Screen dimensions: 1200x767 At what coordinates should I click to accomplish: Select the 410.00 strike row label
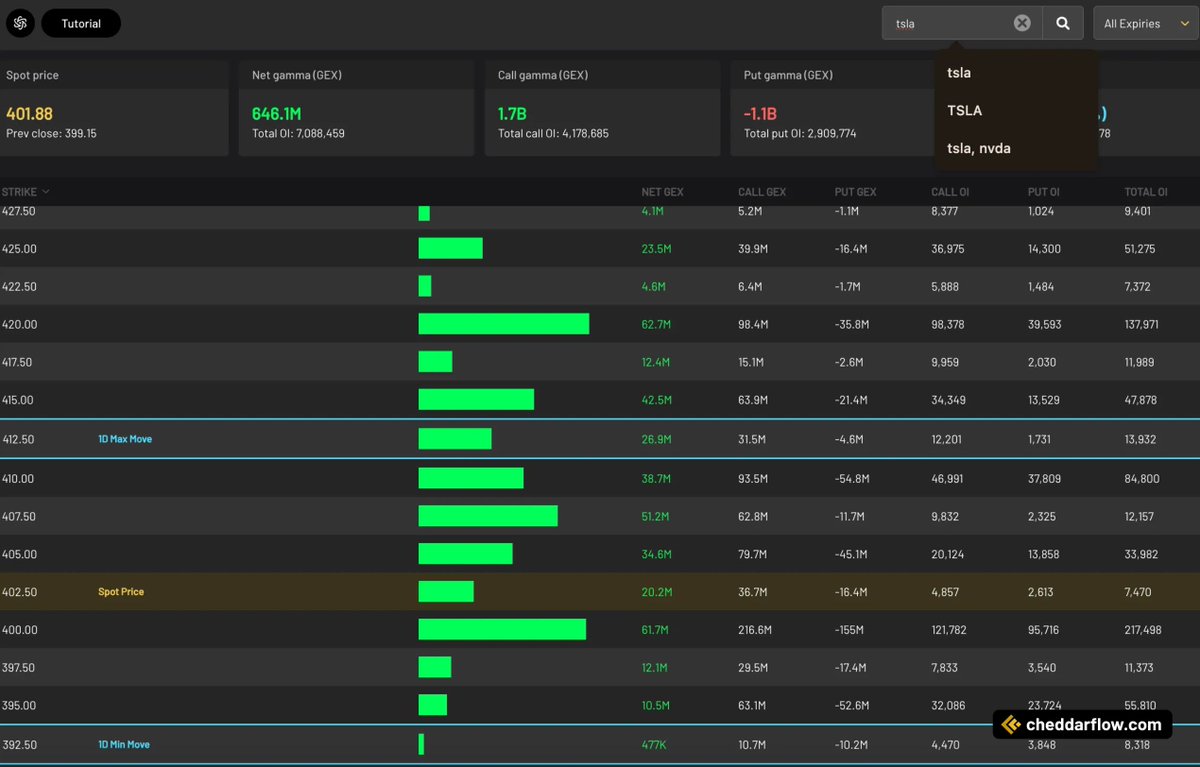(17, 479)
